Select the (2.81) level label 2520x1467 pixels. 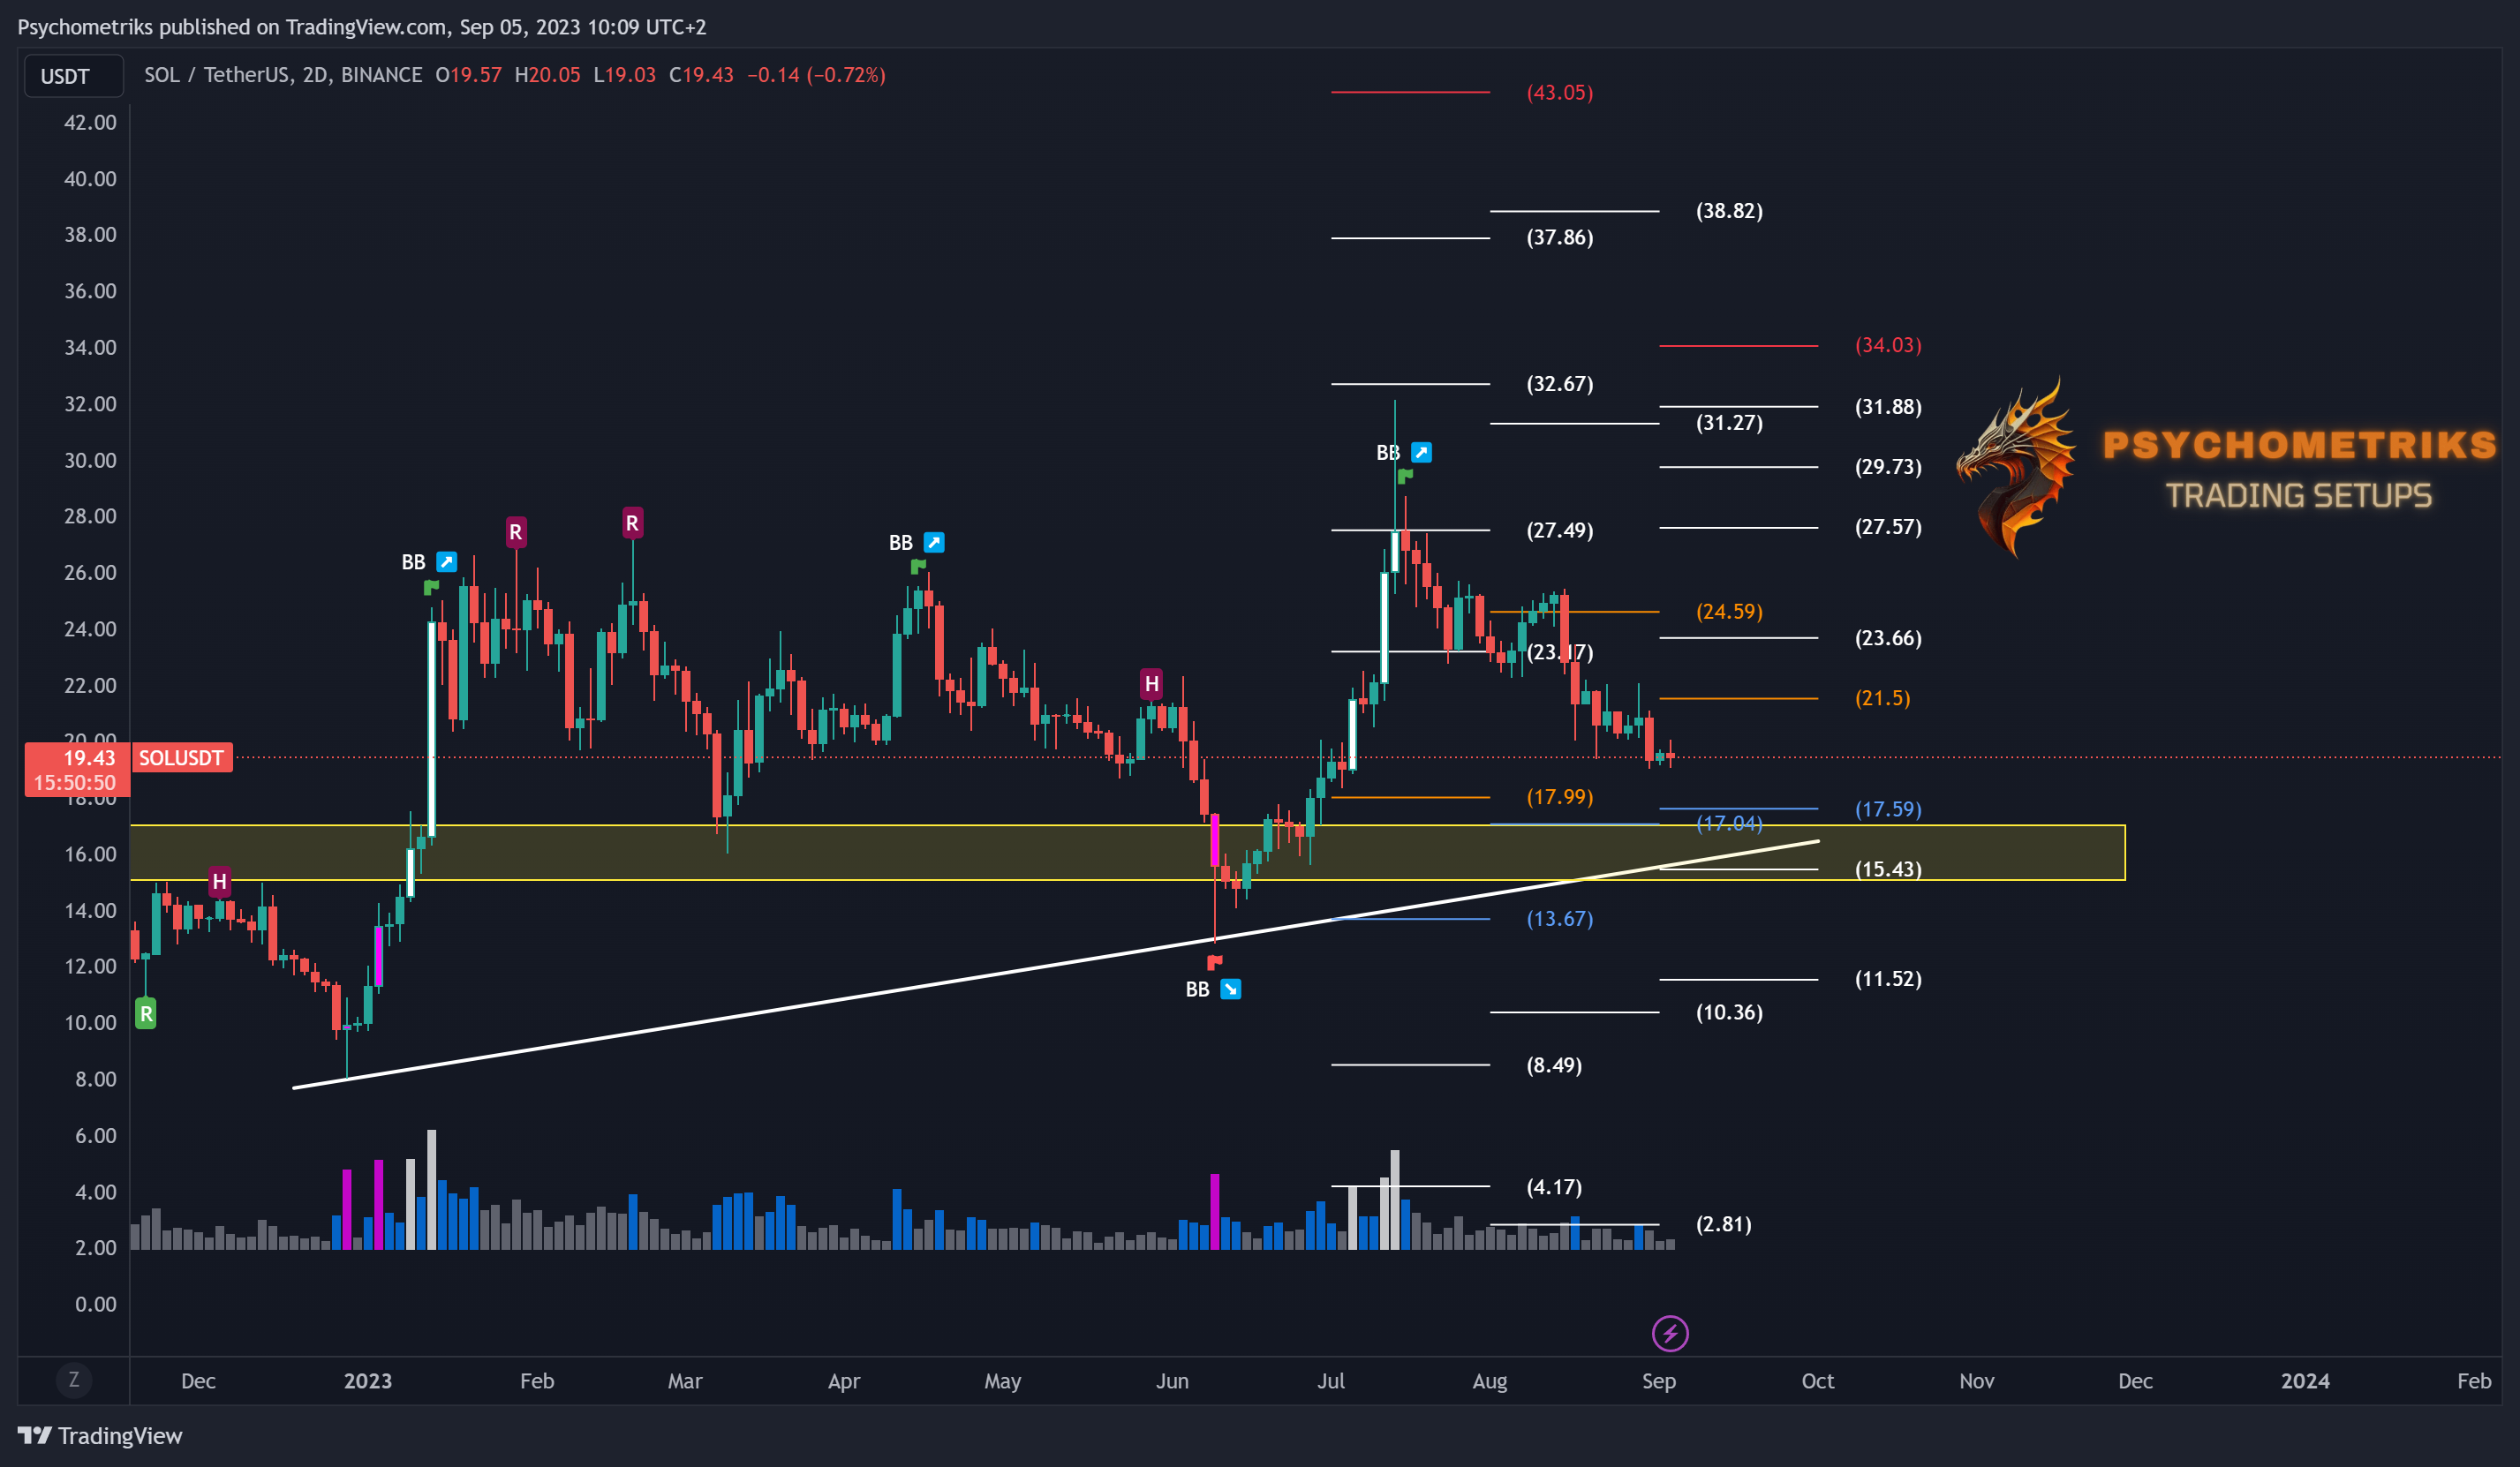[1723, 1224]
